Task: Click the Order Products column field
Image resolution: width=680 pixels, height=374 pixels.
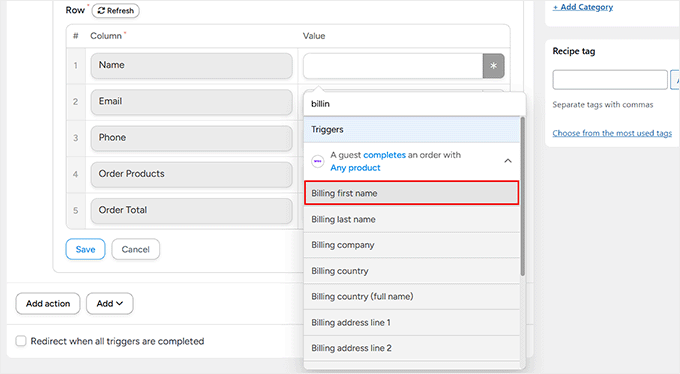Action: (x=191, y=174)
